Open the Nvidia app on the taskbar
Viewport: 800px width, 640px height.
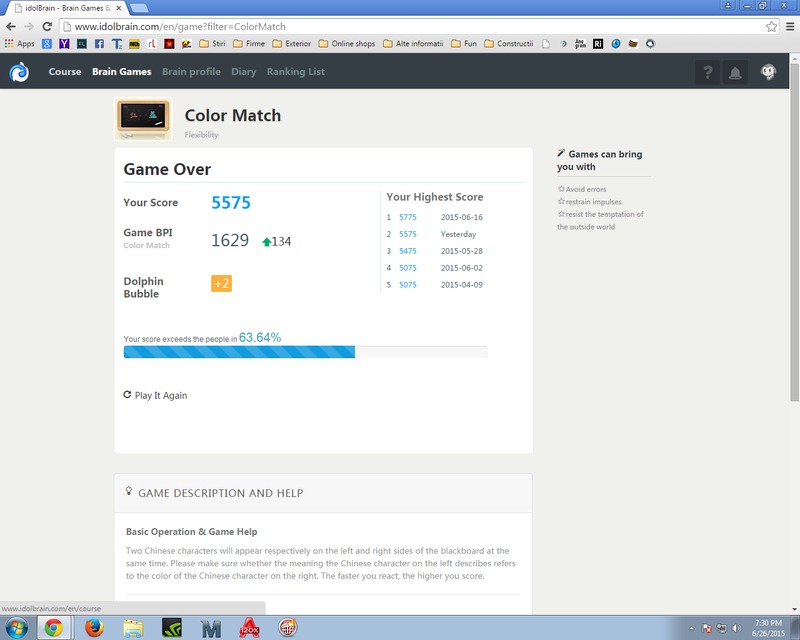coord(172,628)
